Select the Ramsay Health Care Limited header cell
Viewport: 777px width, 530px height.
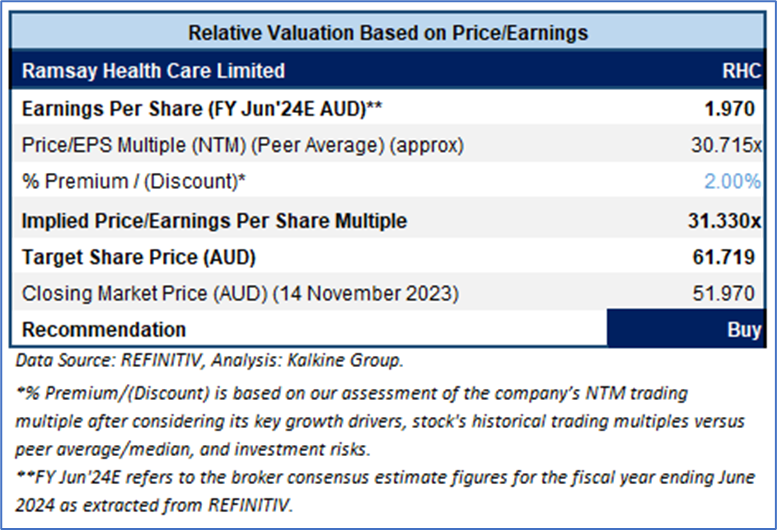(153, 71)
